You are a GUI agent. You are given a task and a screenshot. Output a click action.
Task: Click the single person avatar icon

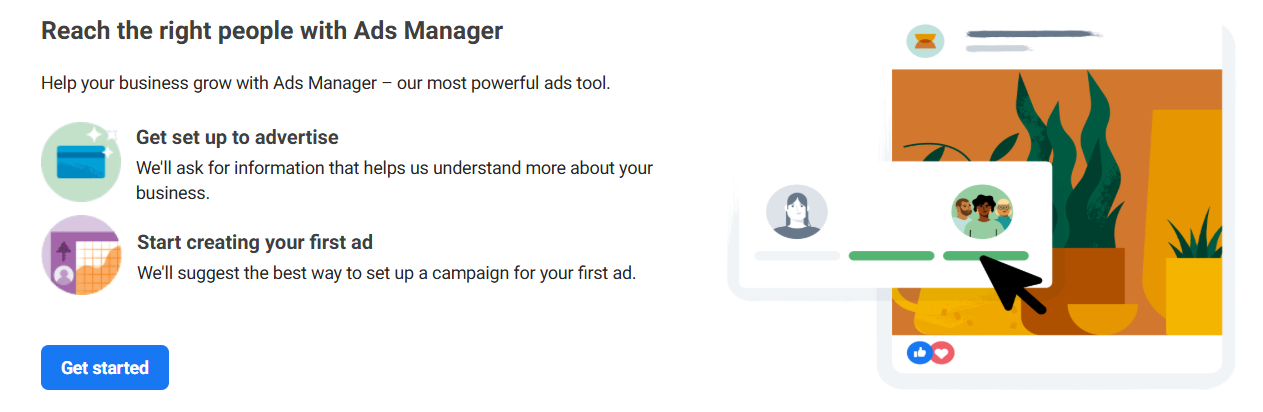click(x=797, y=213)
